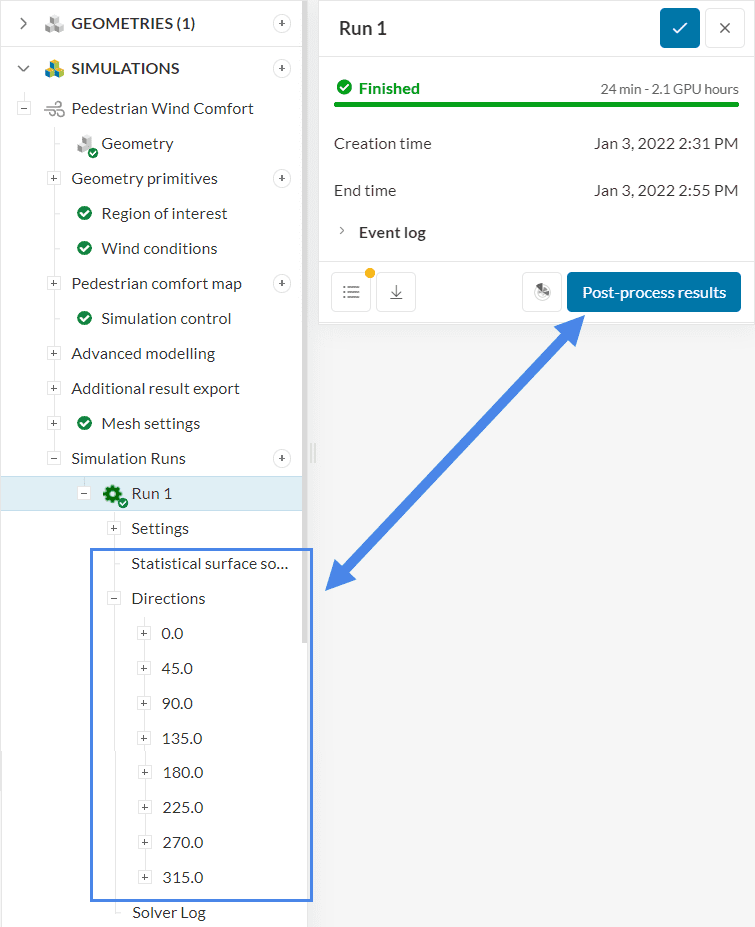Click the green check beside Wind conditions
The width and height of the screenshot is (755, 927).
[83, 248]
